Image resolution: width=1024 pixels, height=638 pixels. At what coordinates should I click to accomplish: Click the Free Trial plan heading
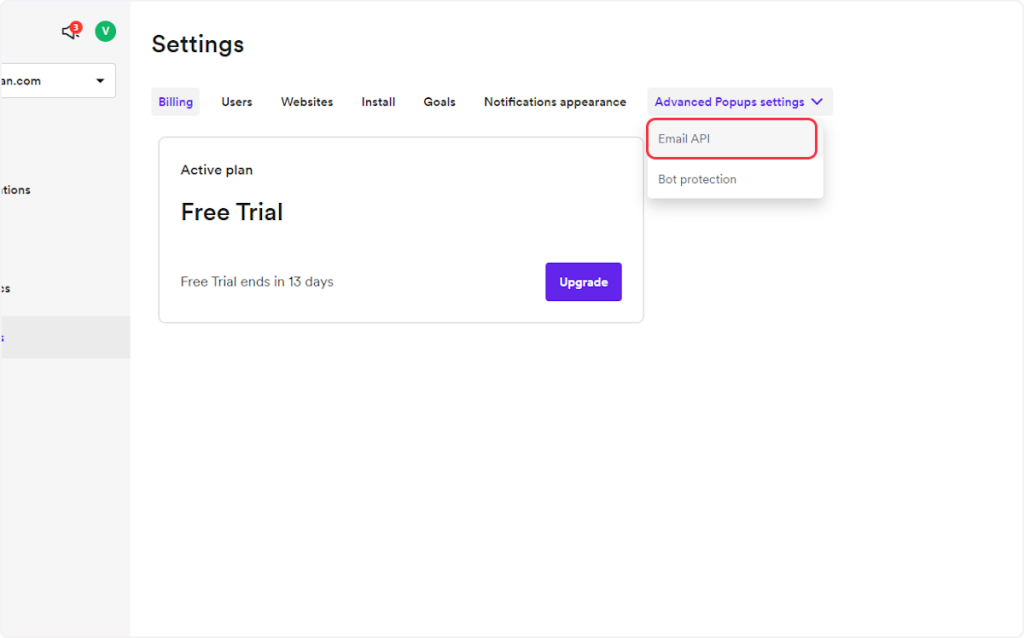[x=232, y=212]
